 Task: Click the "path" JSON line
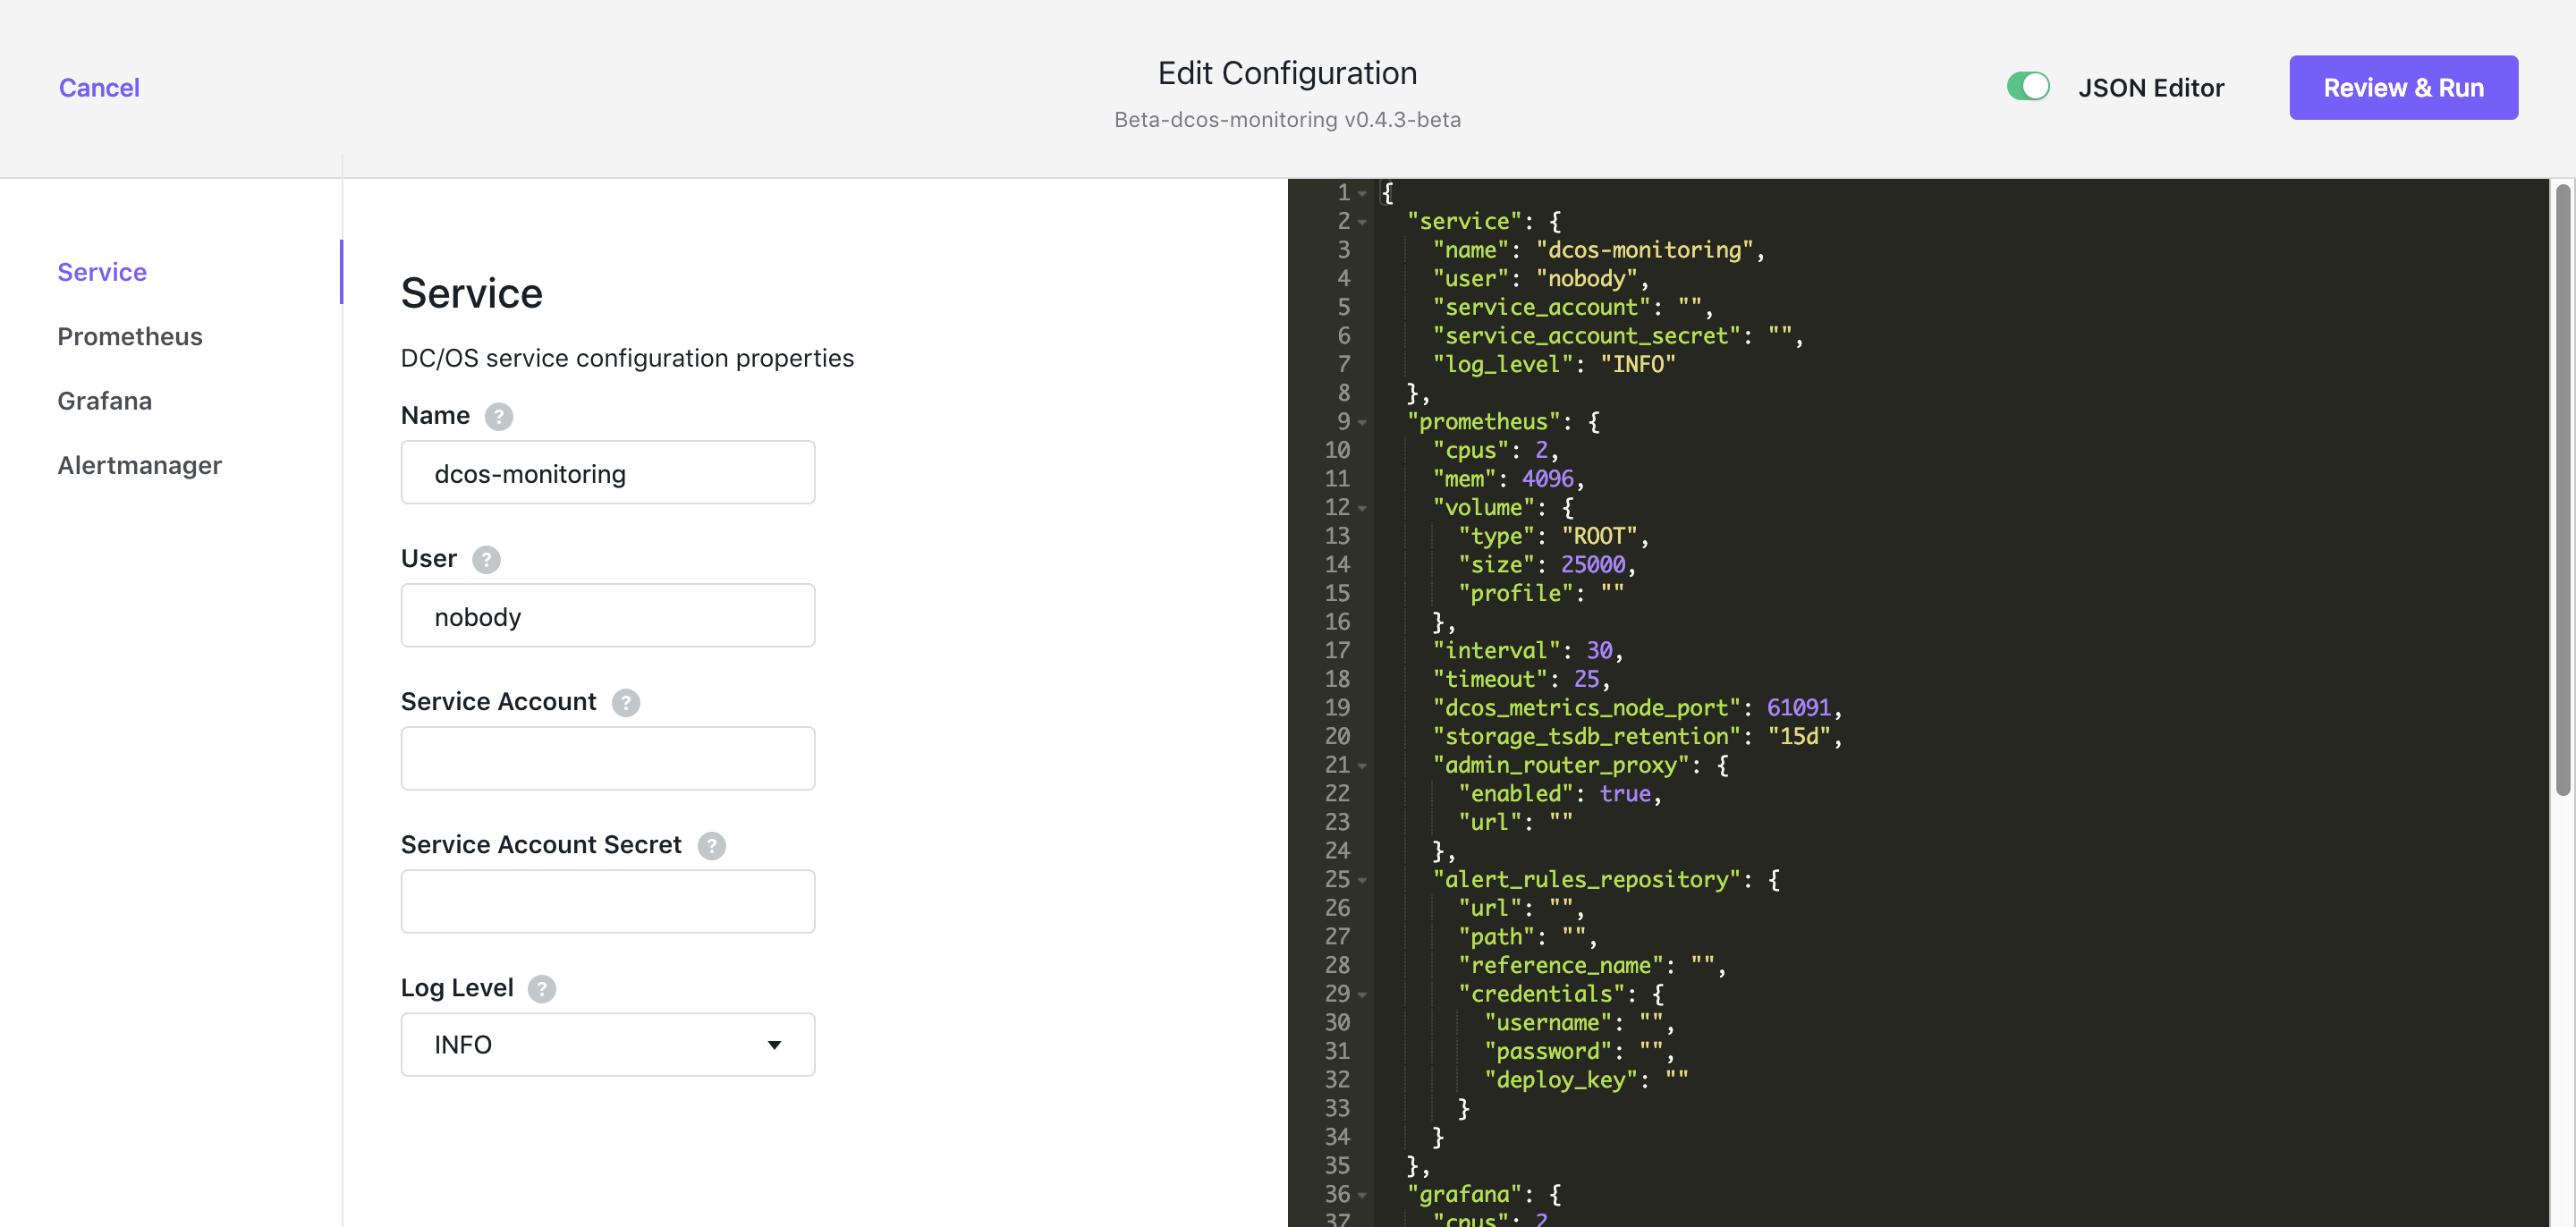1527,936
